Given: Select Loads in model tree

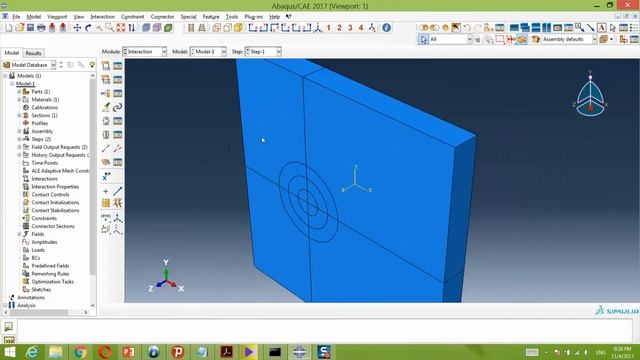Looking at the screenshot, I should [38, 250].
